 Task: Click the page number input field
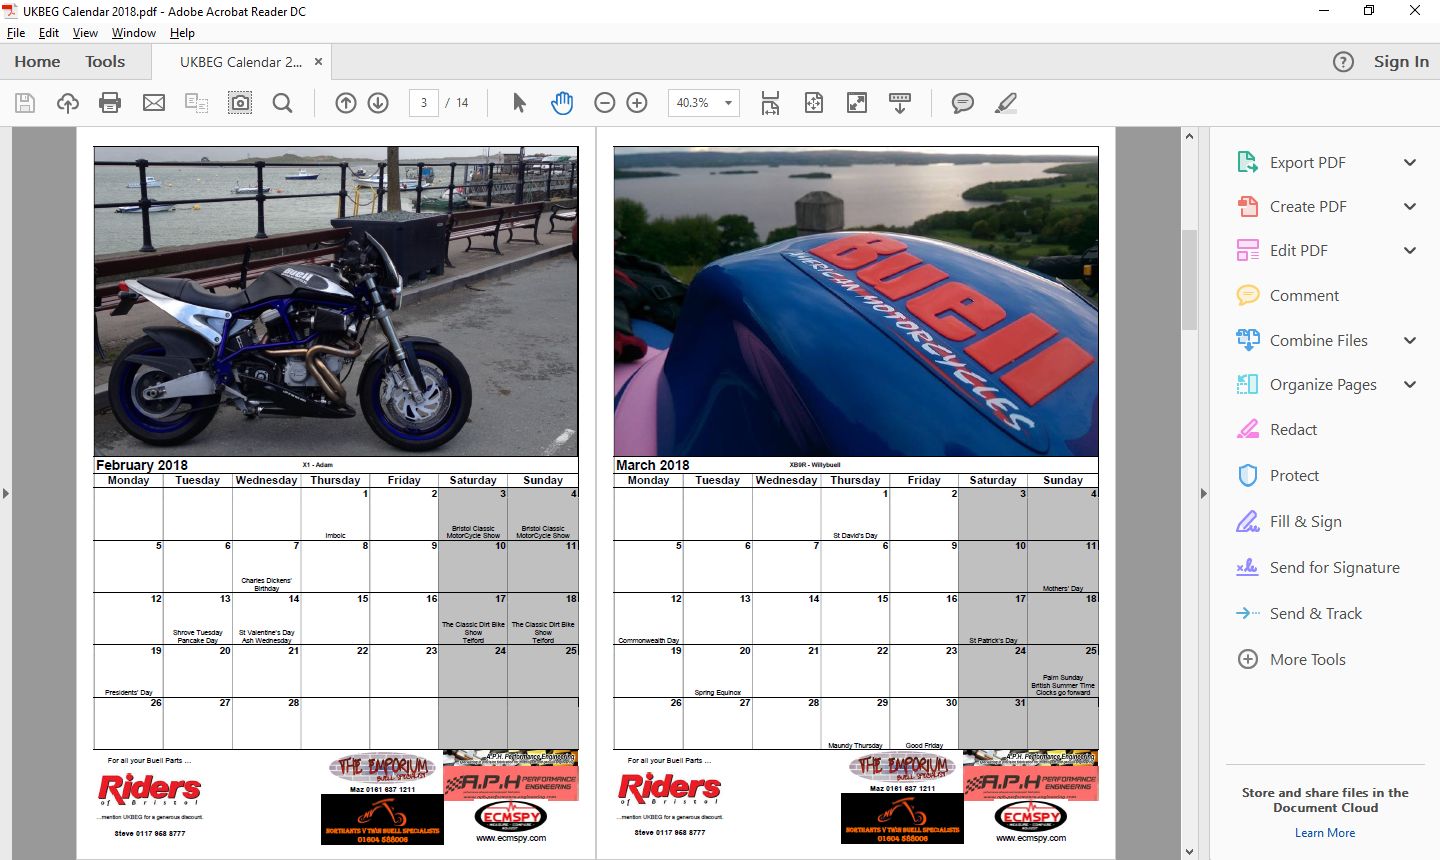click(424, 103)
